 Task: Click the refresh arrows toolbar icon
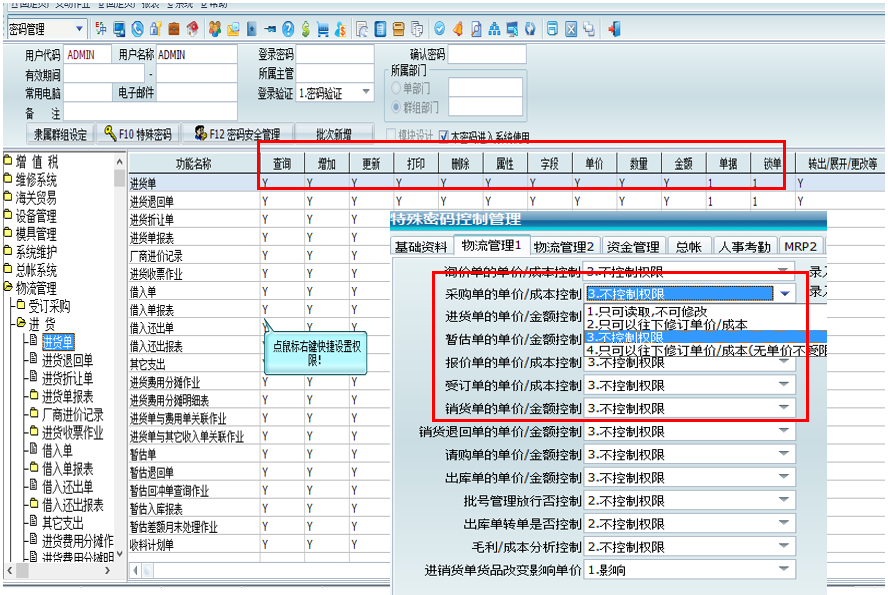coord(530,28)
